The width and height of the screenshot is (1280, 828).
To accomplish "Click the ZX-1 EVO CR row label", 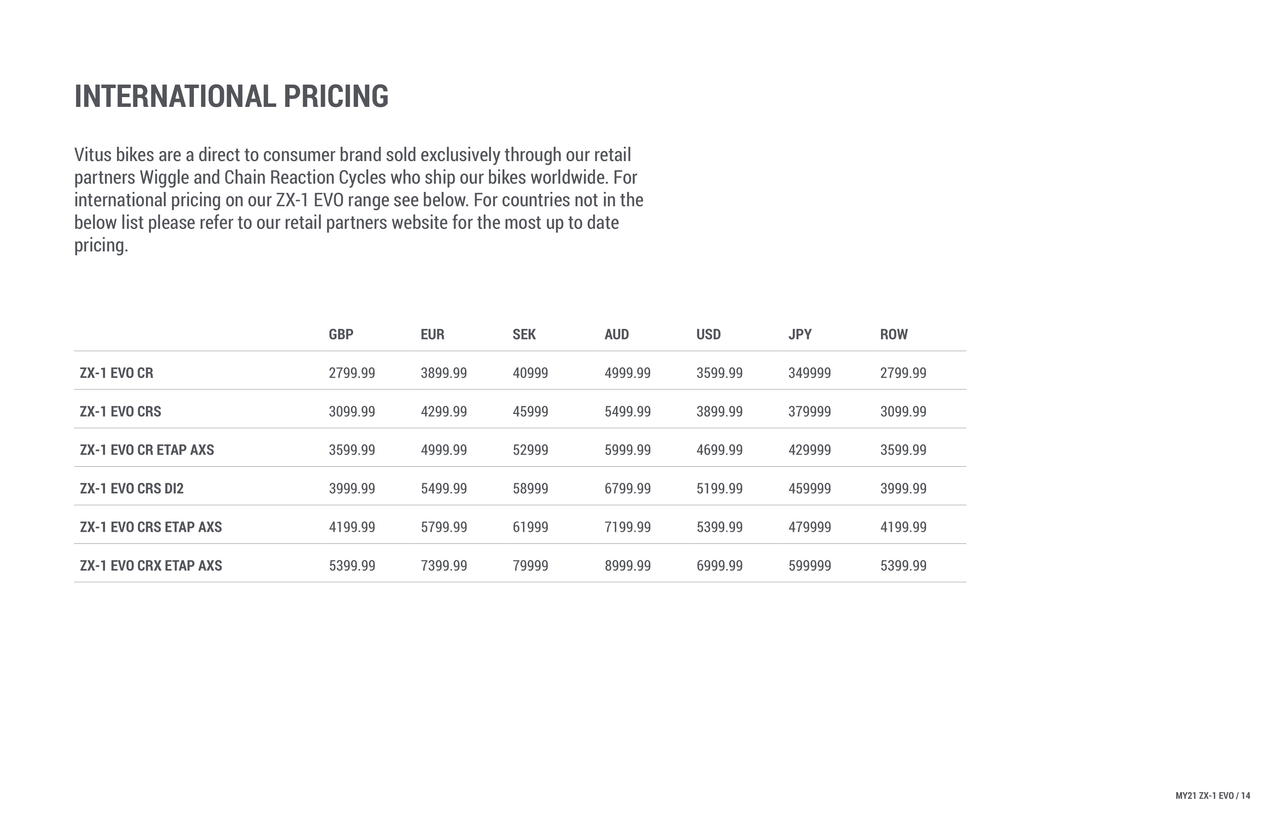I will pos(117,373).
